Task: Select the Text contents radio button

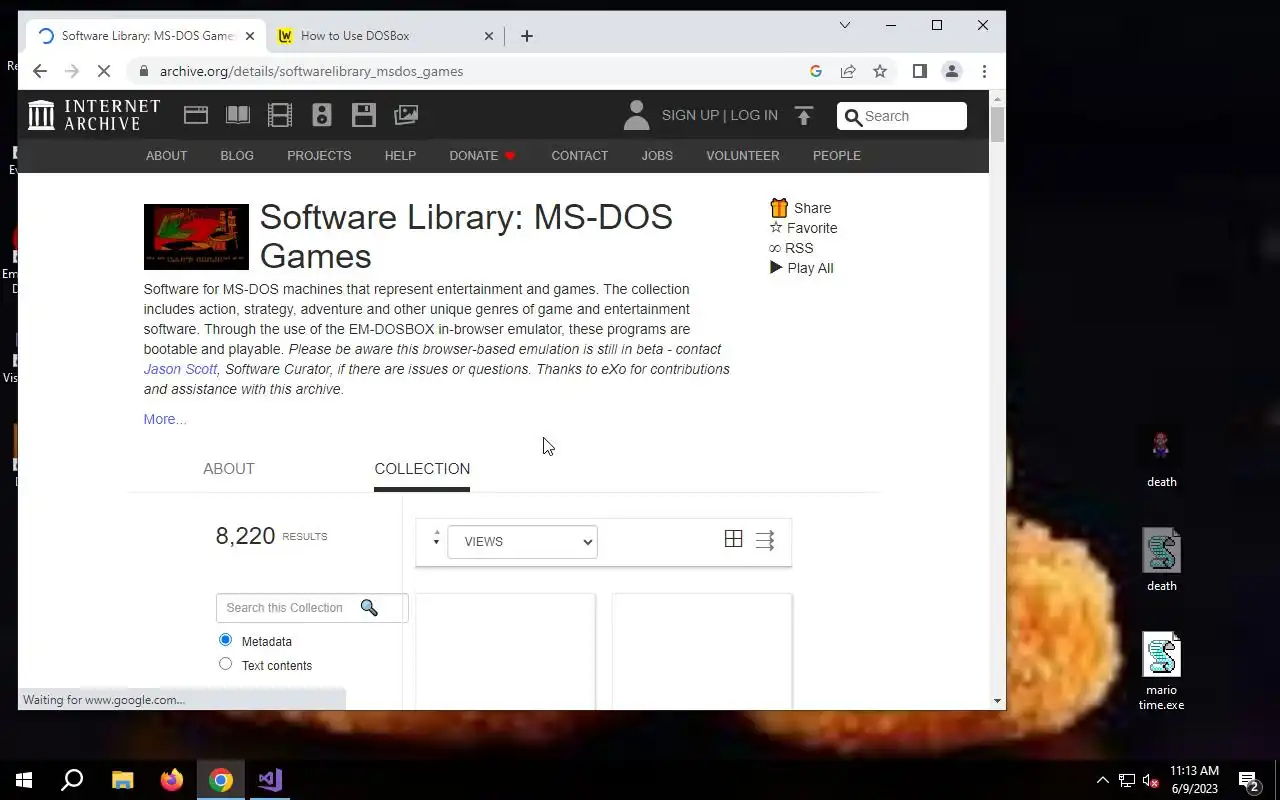Action: 225,664
